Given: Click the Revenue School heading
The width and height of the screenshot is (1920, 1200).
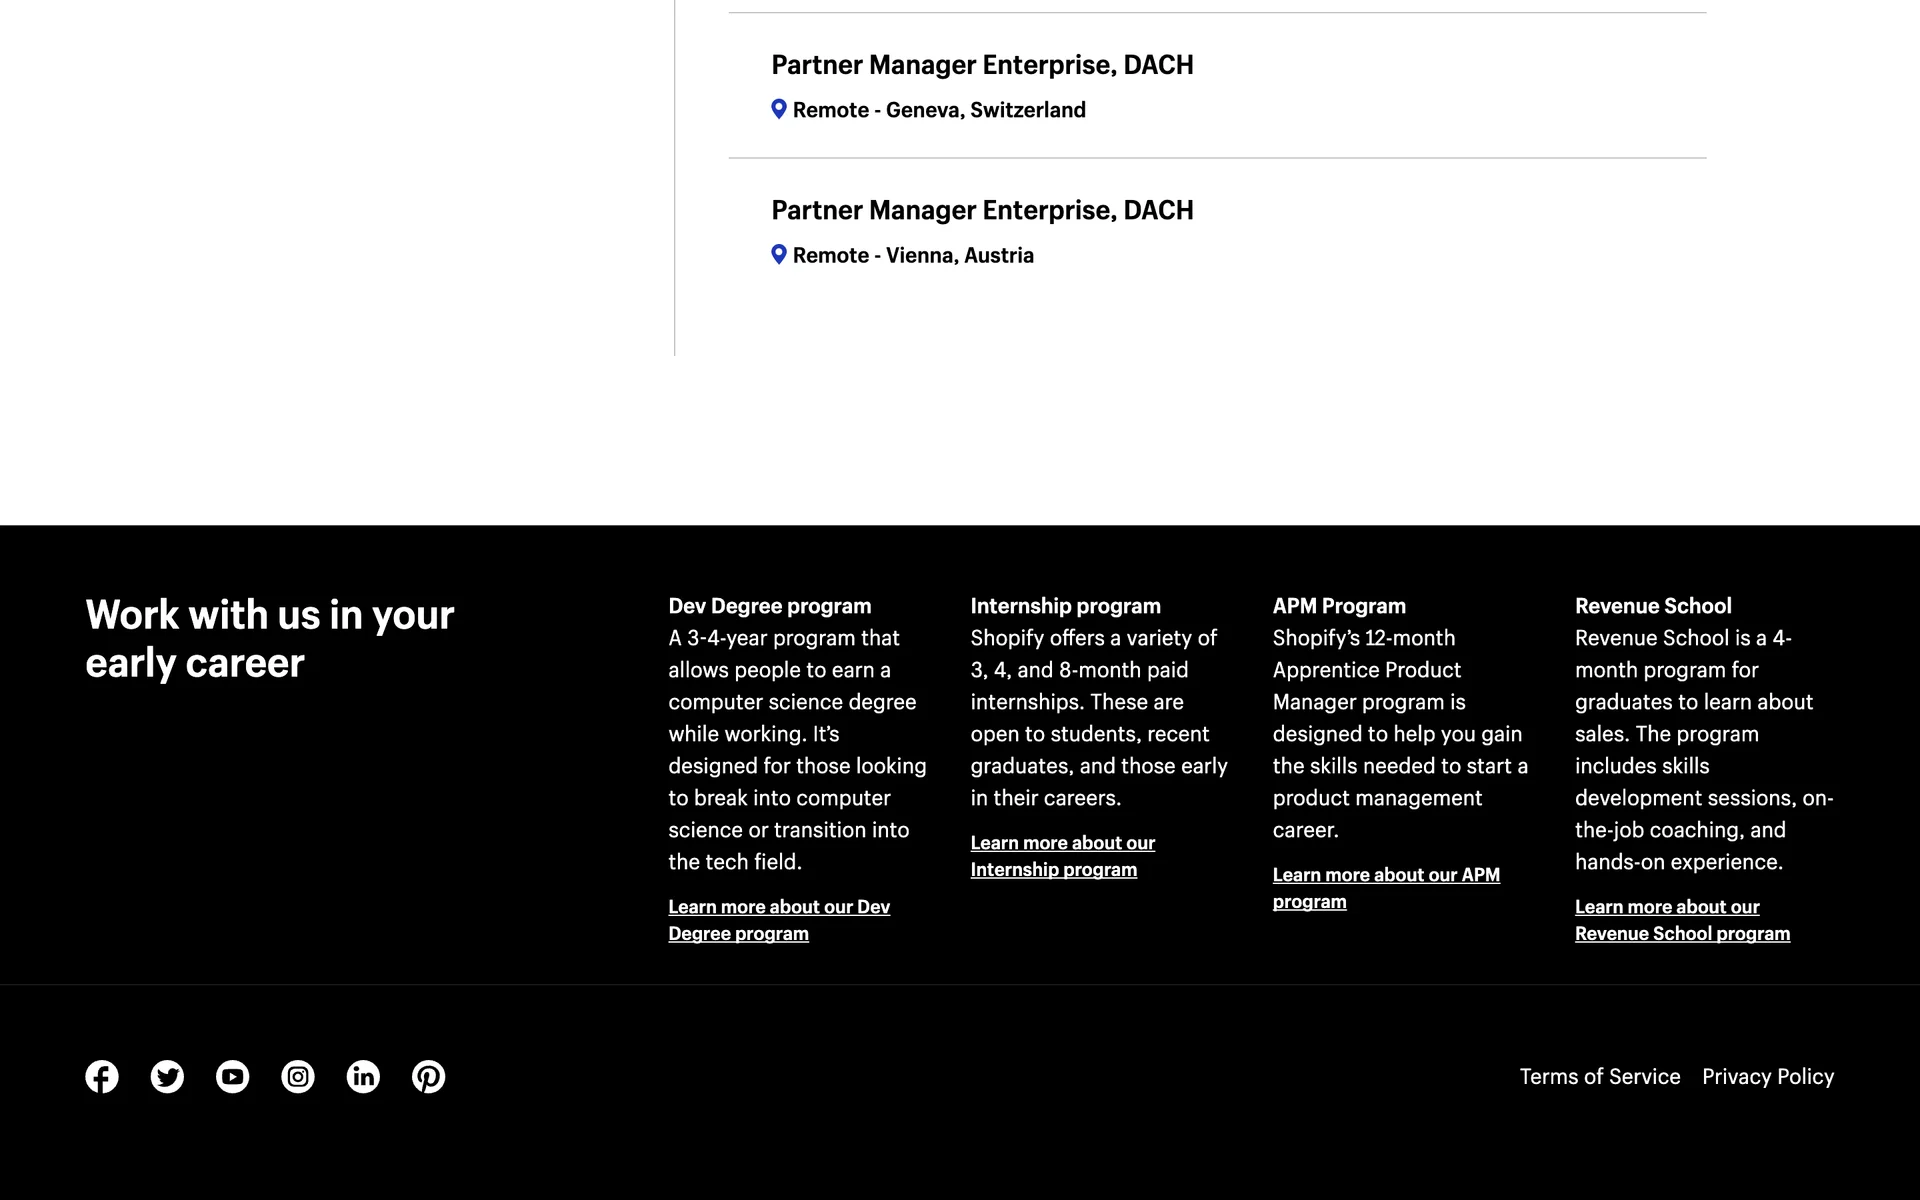Looking at the screenshot, I should 1652,606.
